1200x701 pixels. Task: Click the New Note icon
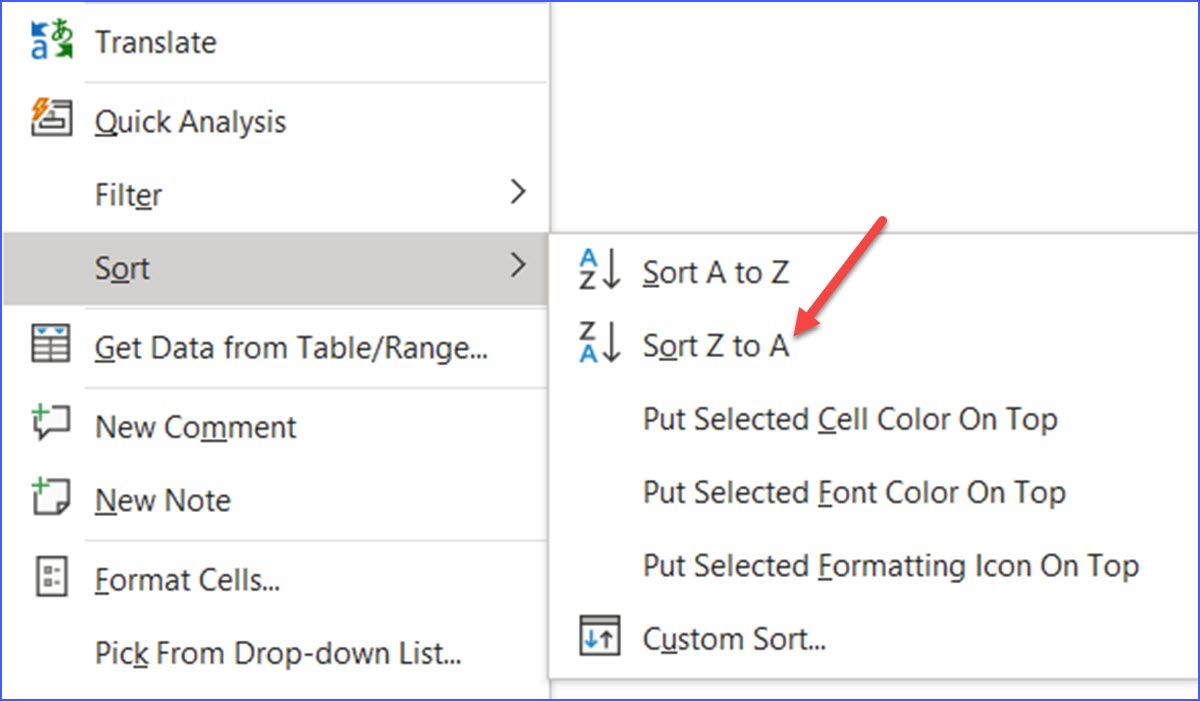pos(51,497)
